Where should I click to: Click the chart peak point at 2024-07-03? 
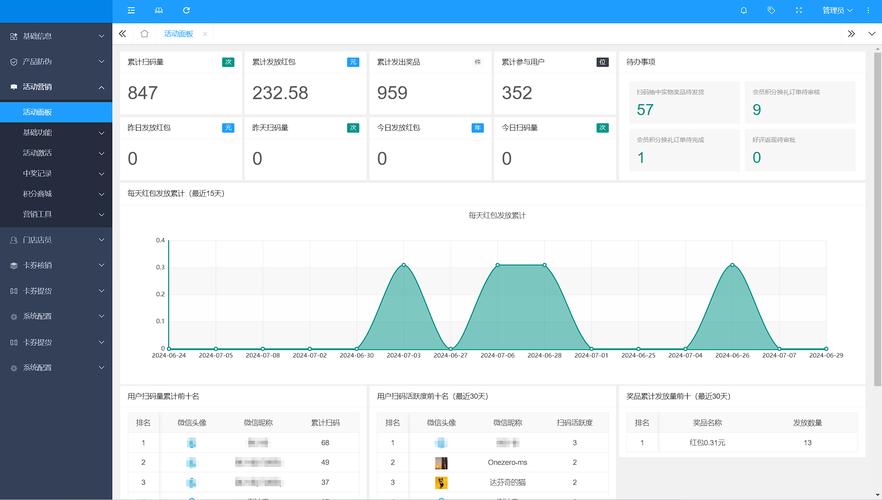(404, 264)
